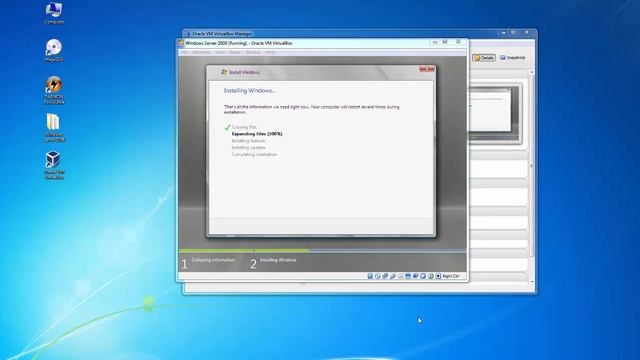Click the 'Installing Windows...' heading
640x360 pixels.
[249, 91]
